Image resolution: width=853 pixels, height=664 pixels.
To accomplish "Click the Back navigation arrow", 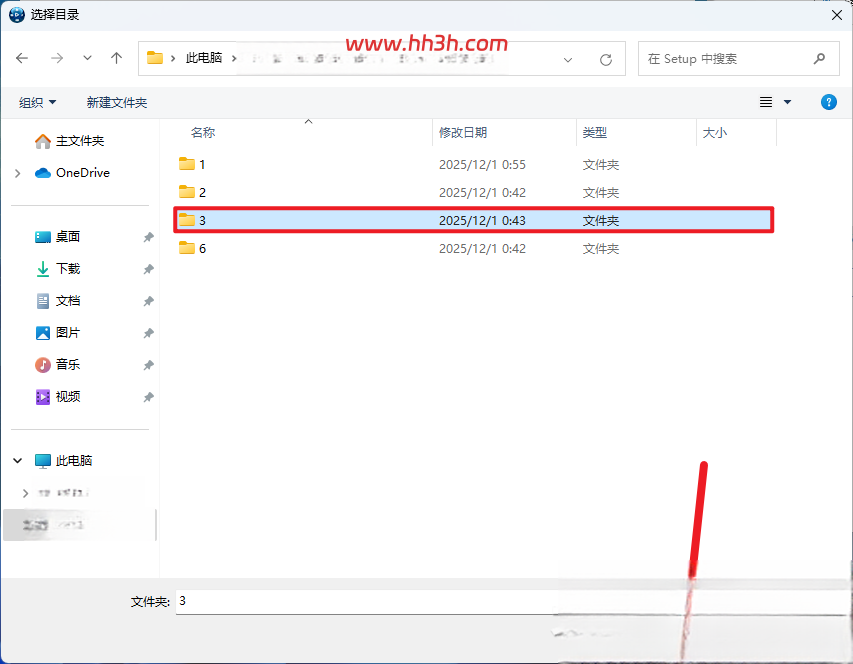I will click(22, 58).
